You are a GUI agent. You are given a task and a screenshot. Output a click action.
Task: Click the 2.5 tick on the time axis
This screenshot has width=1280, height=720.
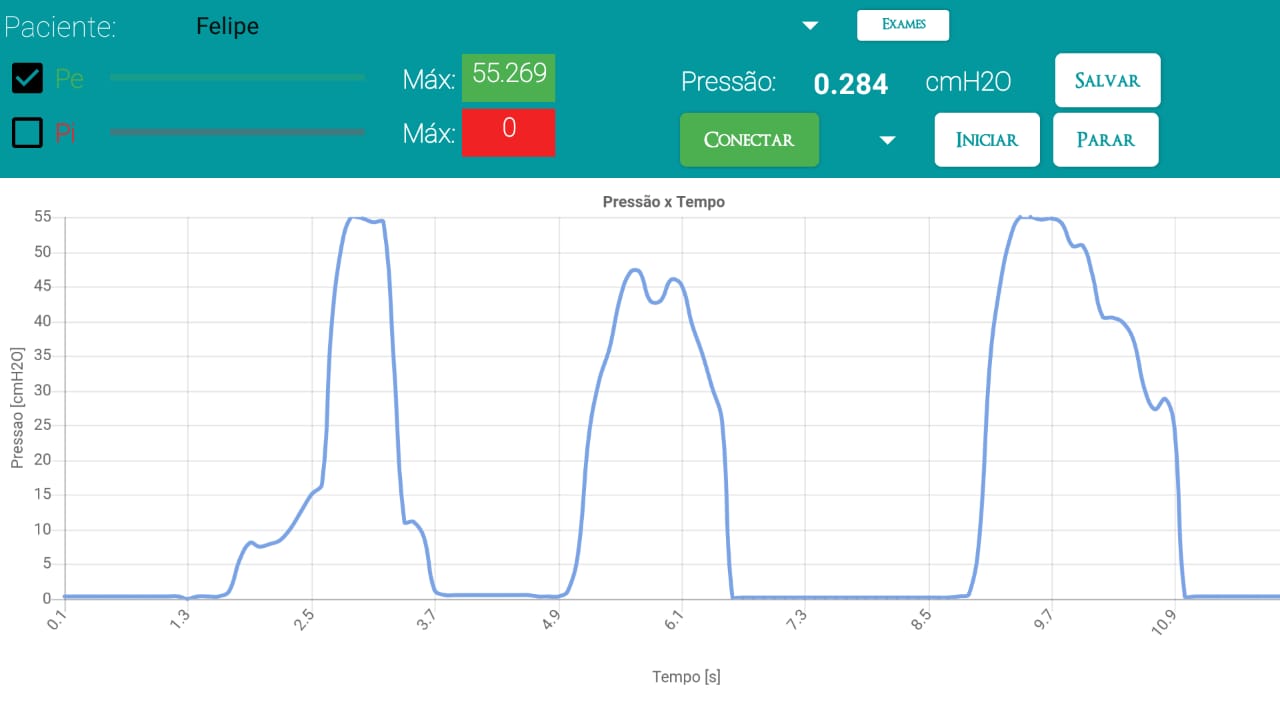pyautogui.click(x=301, y=621)
